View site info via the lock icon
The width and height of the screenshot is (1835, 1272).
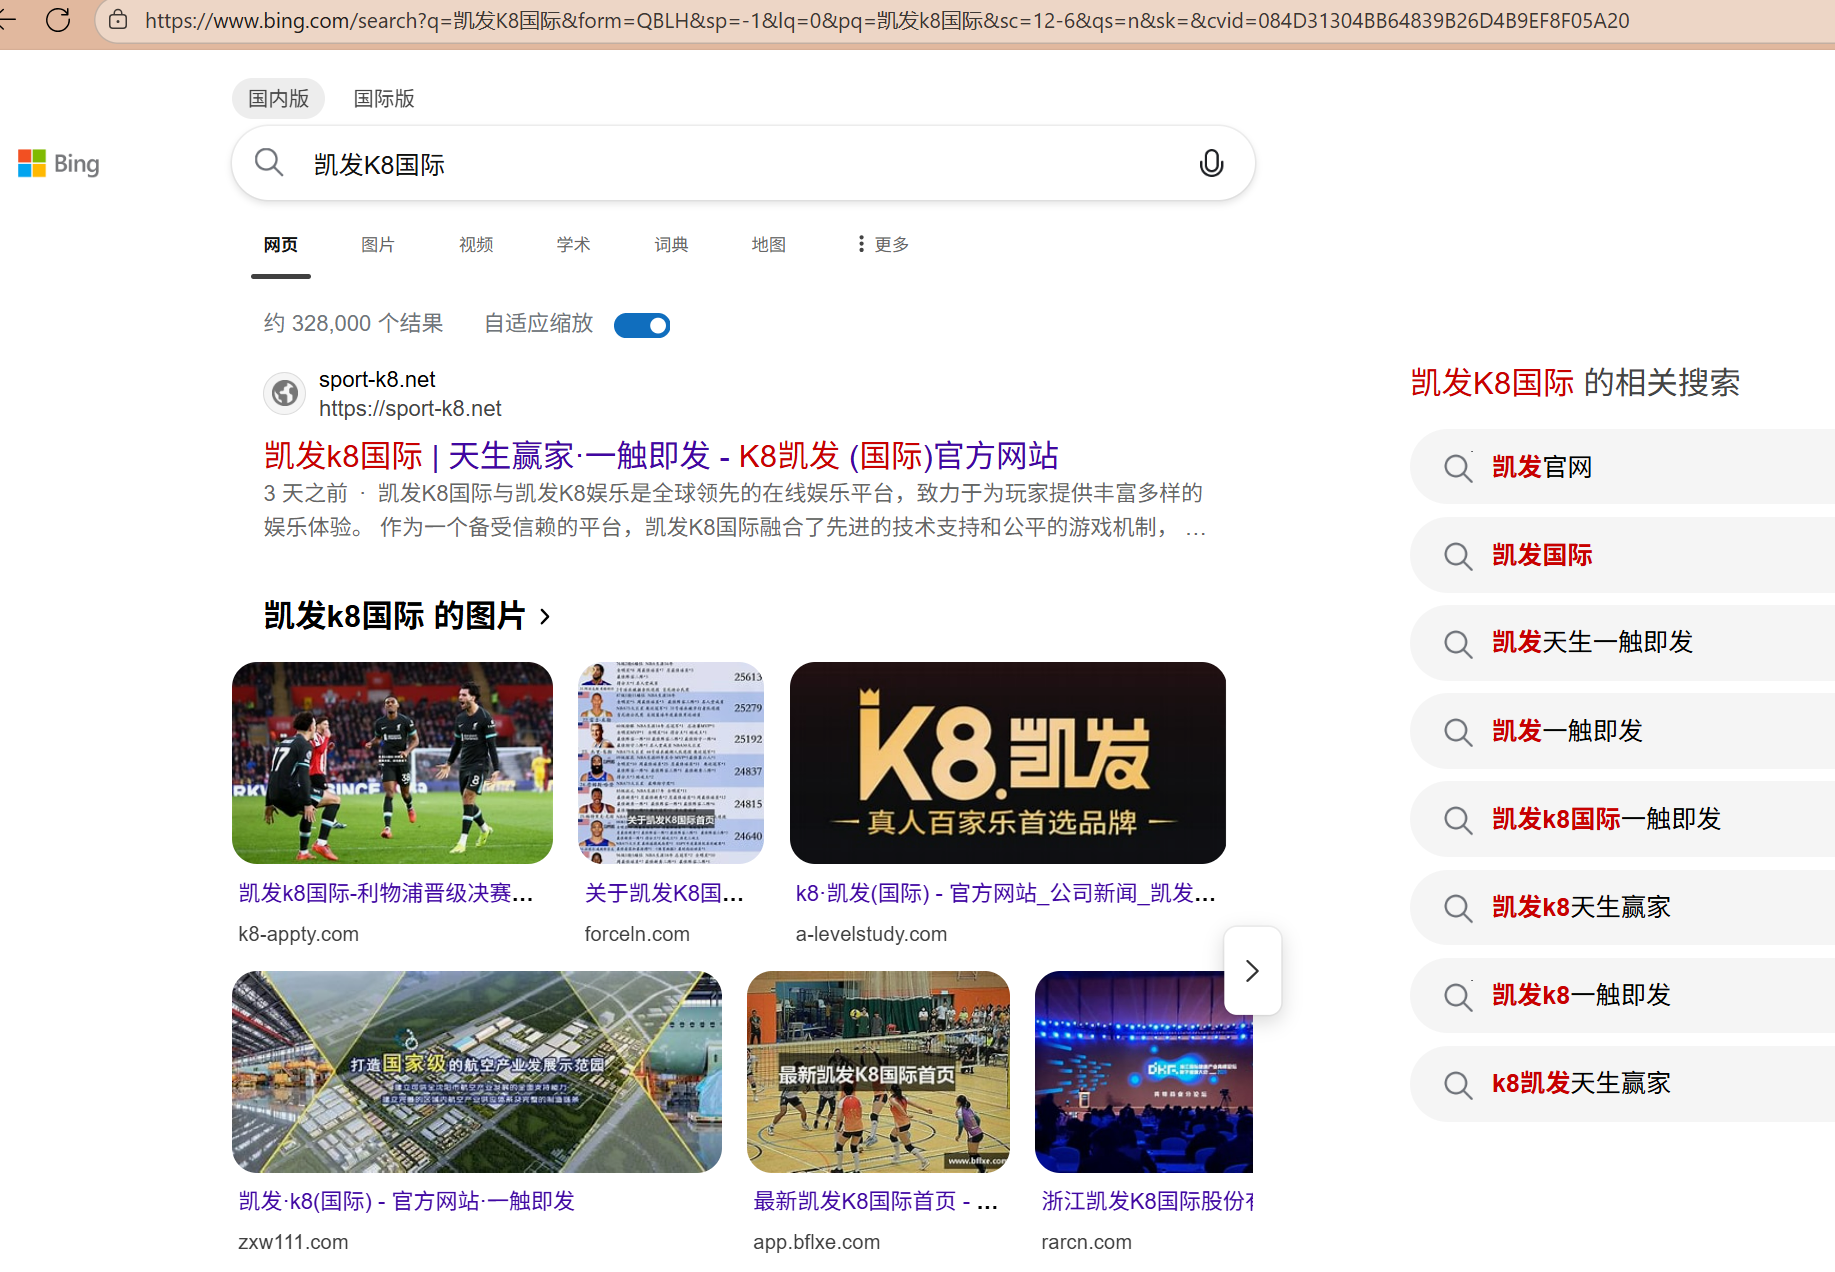(x=118, y=20)
